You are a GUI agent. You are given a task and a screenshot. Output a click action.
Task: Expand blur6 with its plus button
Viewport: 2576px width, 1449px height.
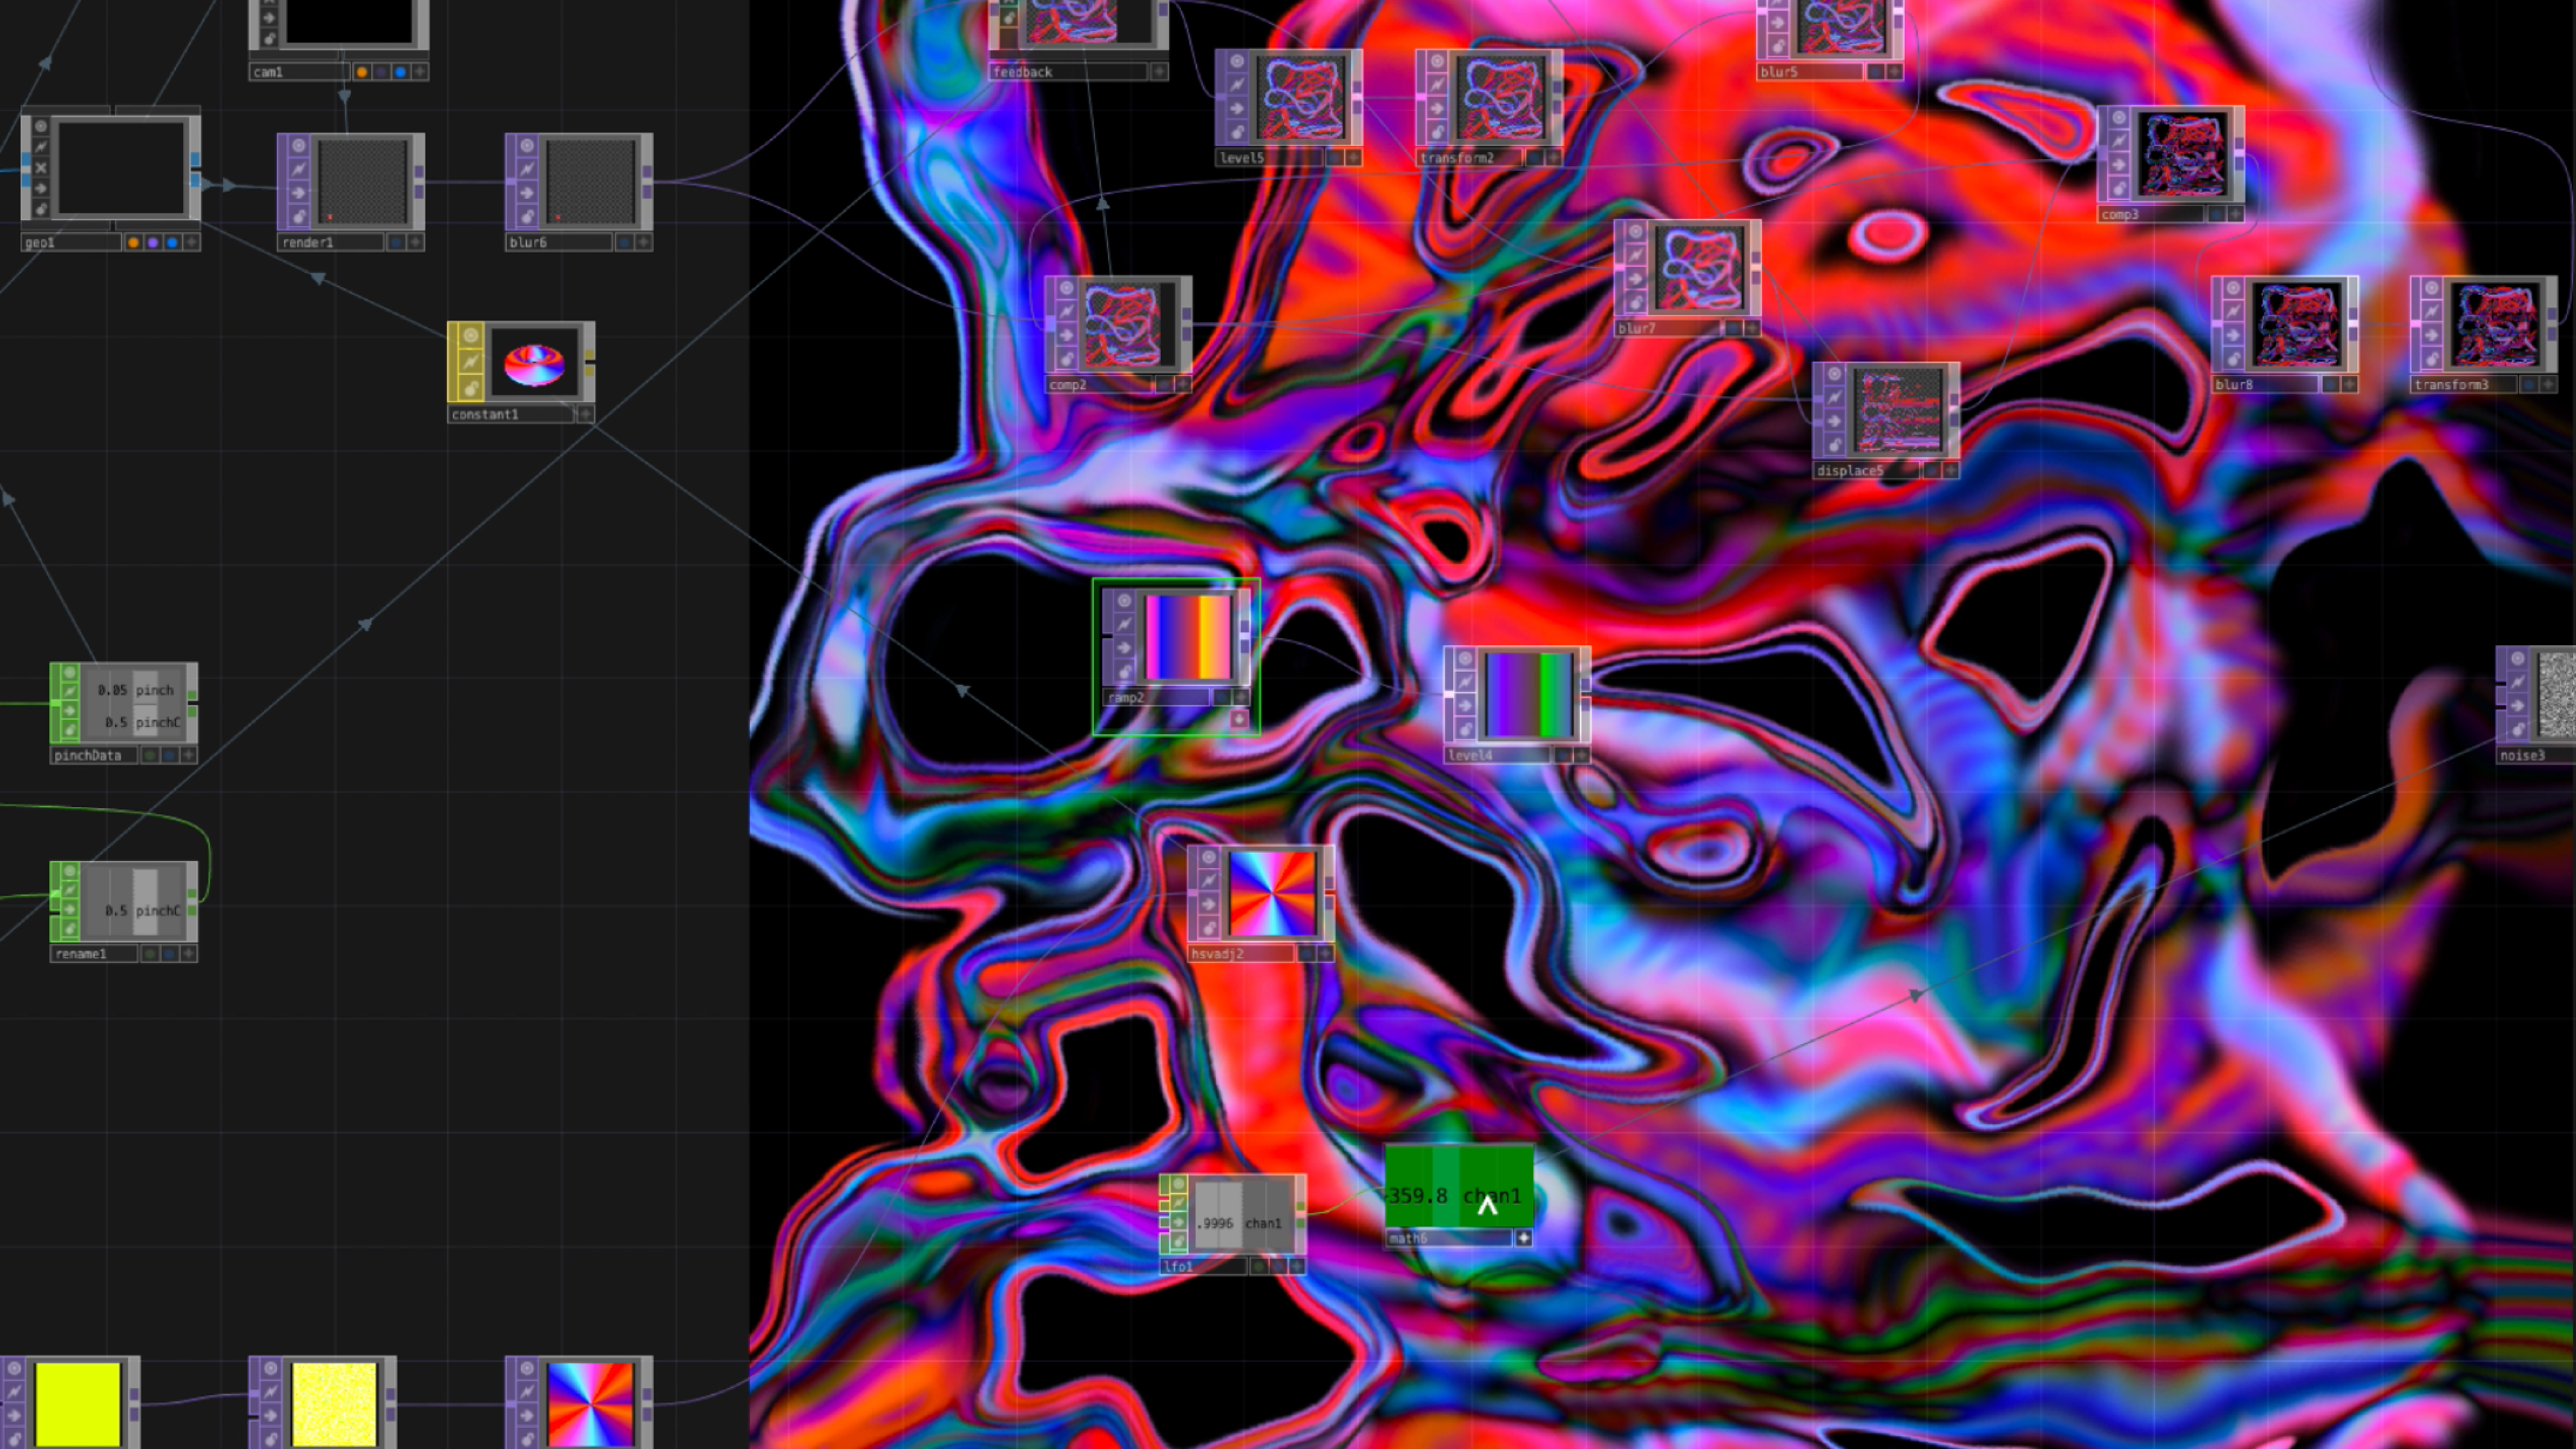point(644,242)
